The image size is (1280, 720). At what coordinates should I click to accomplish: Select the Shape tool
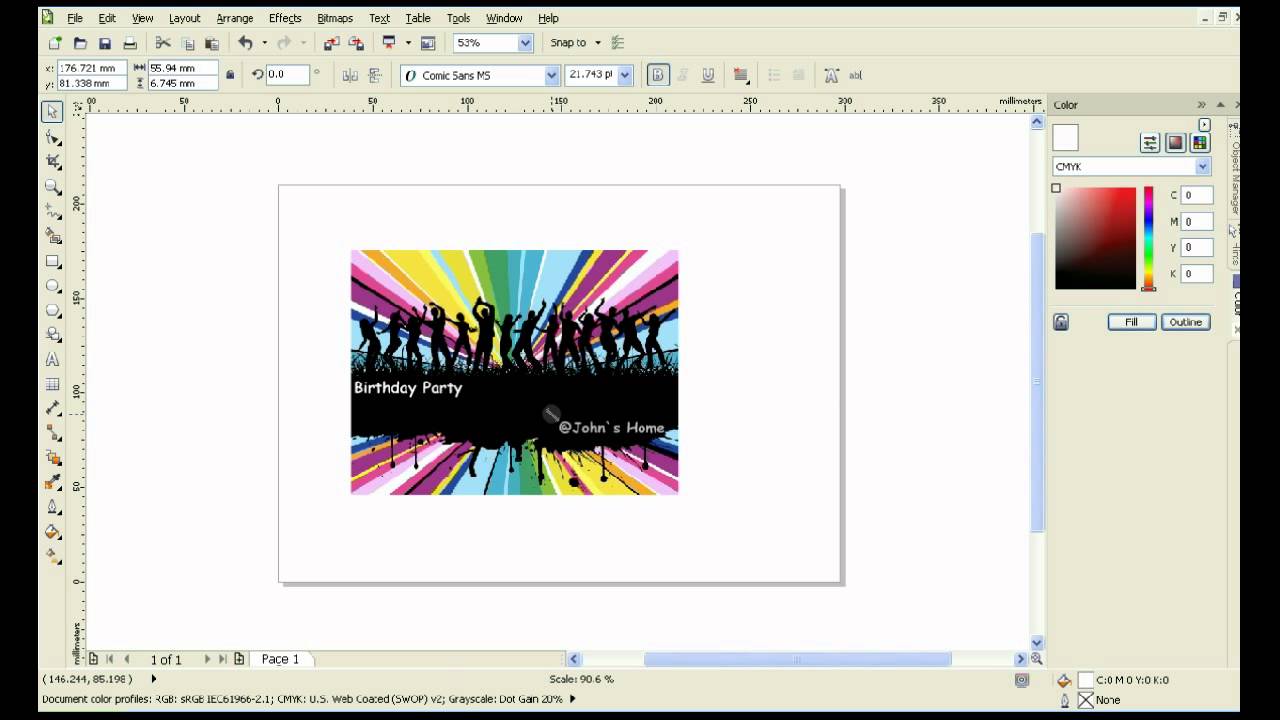52,137
